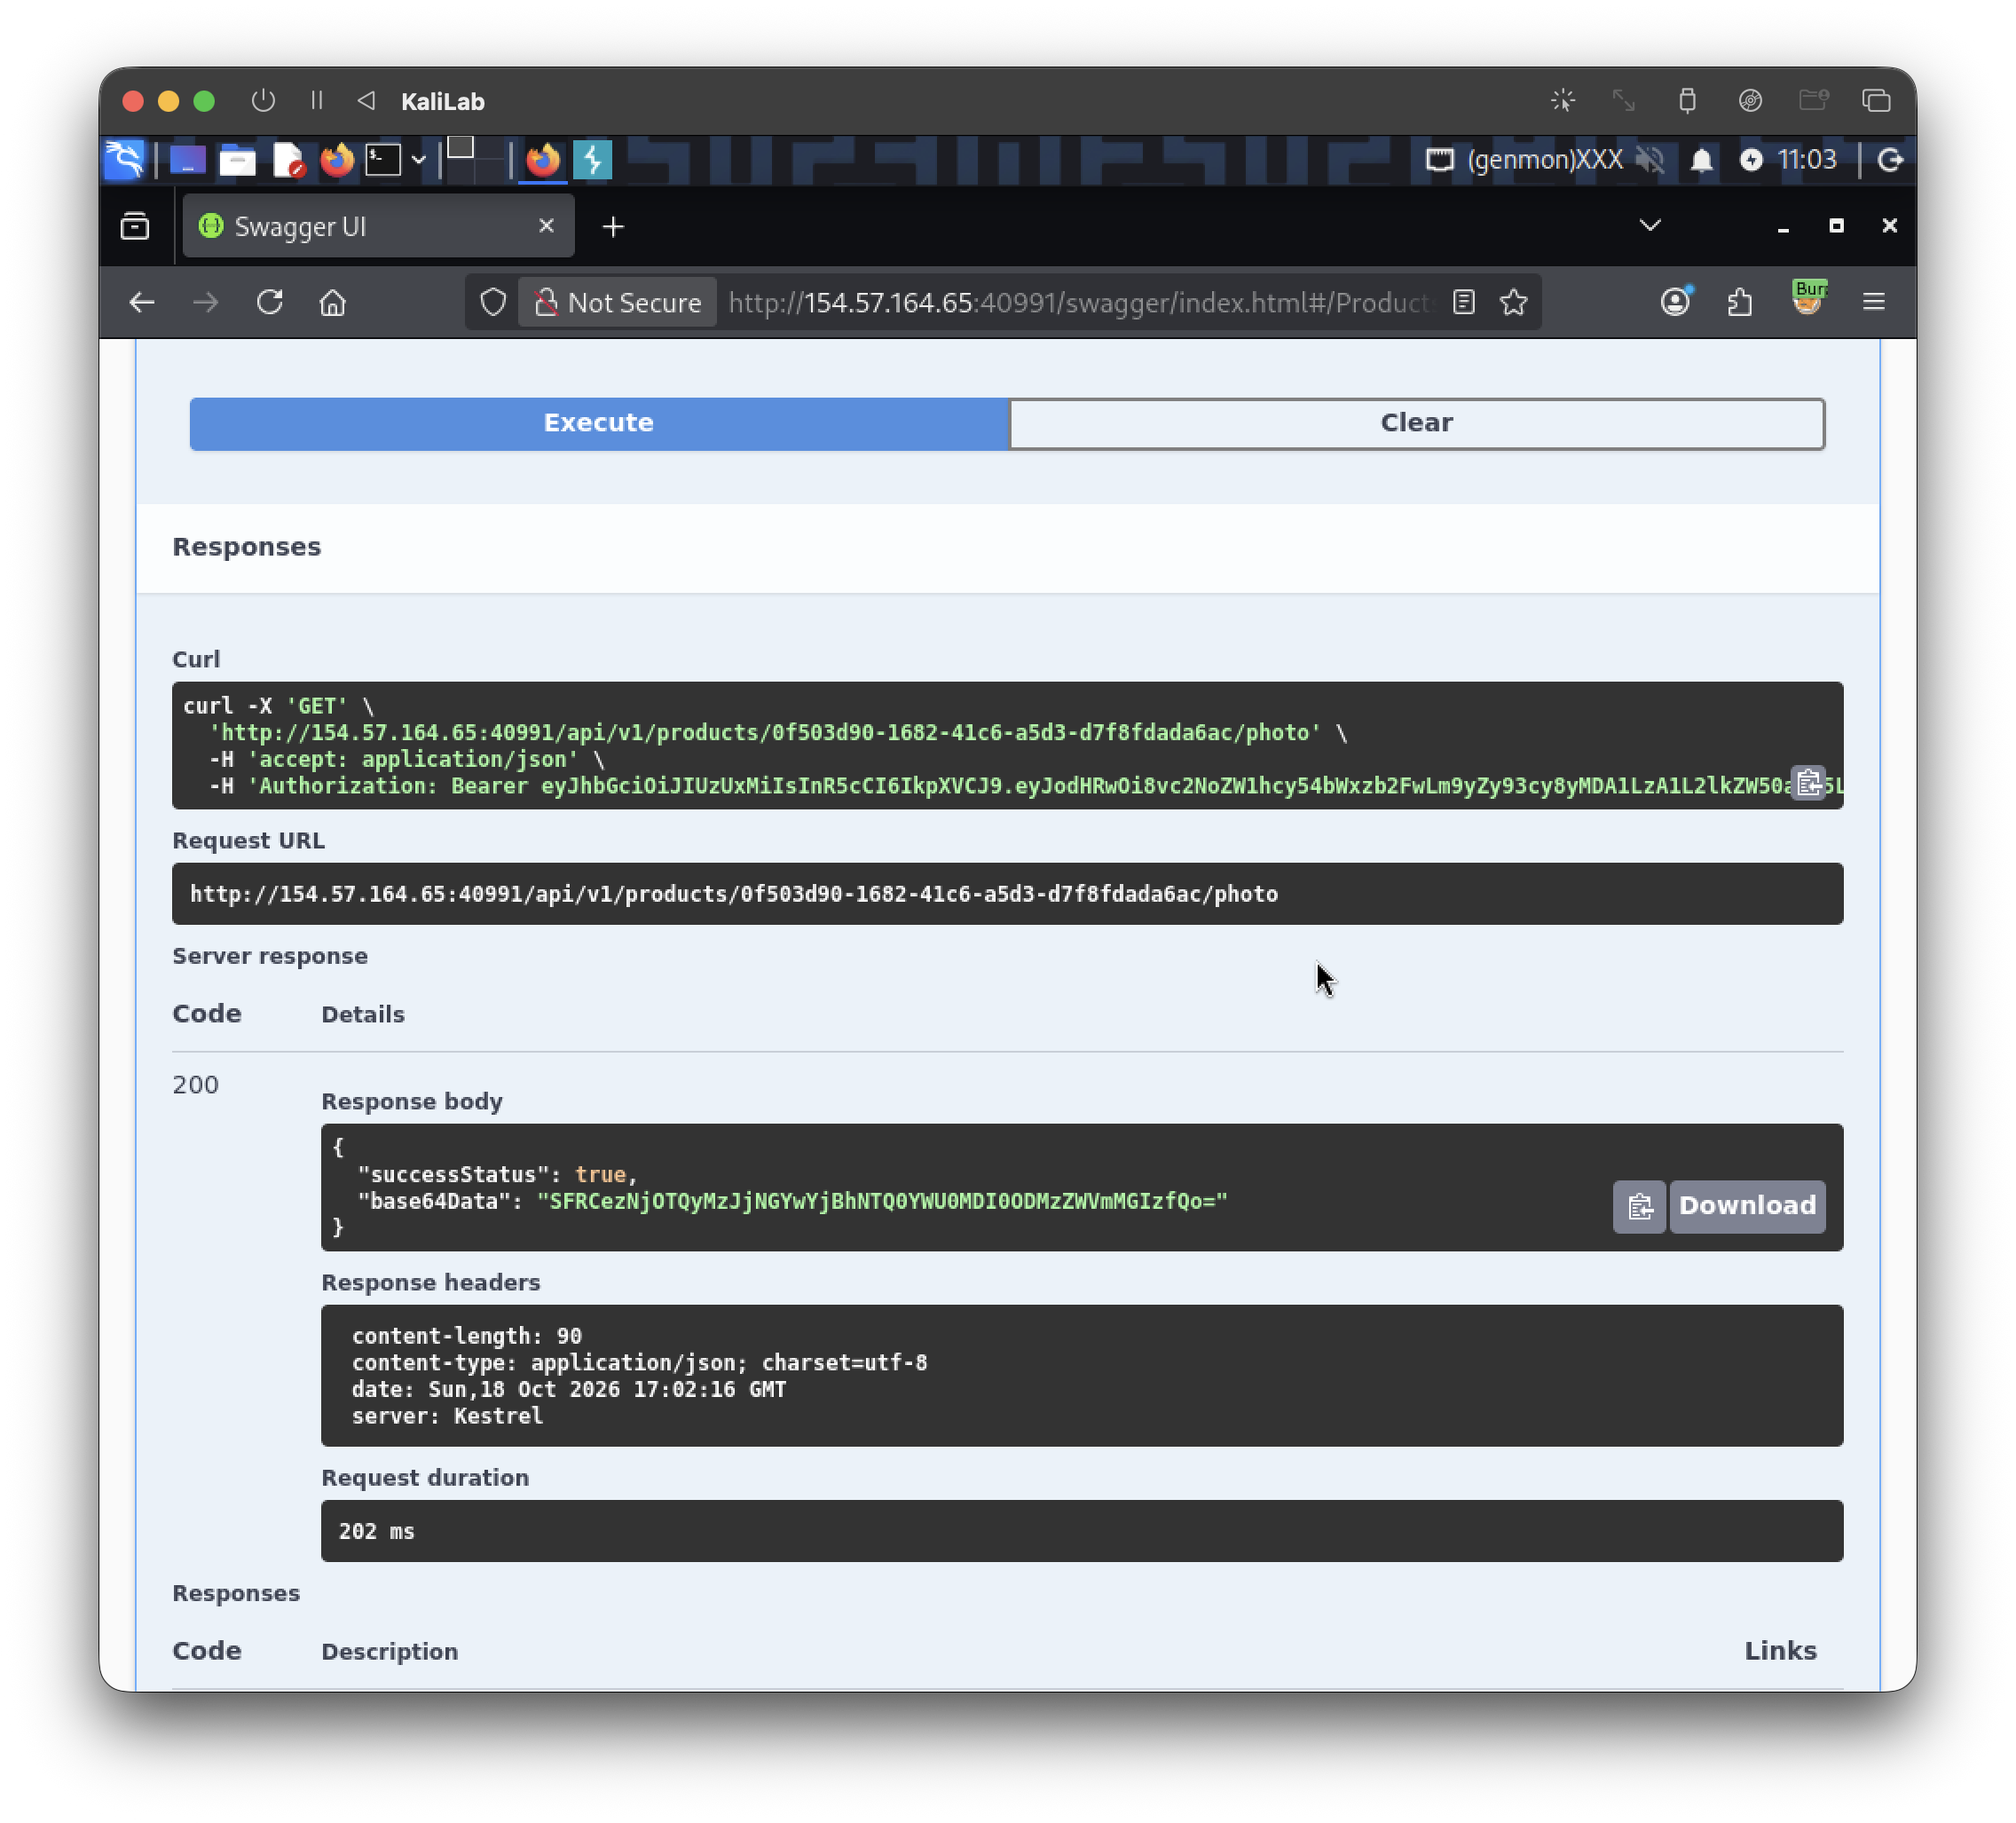2016x1823 pixels.
Task: Copy the curl command to clipboard
Action: [1808, 783]
